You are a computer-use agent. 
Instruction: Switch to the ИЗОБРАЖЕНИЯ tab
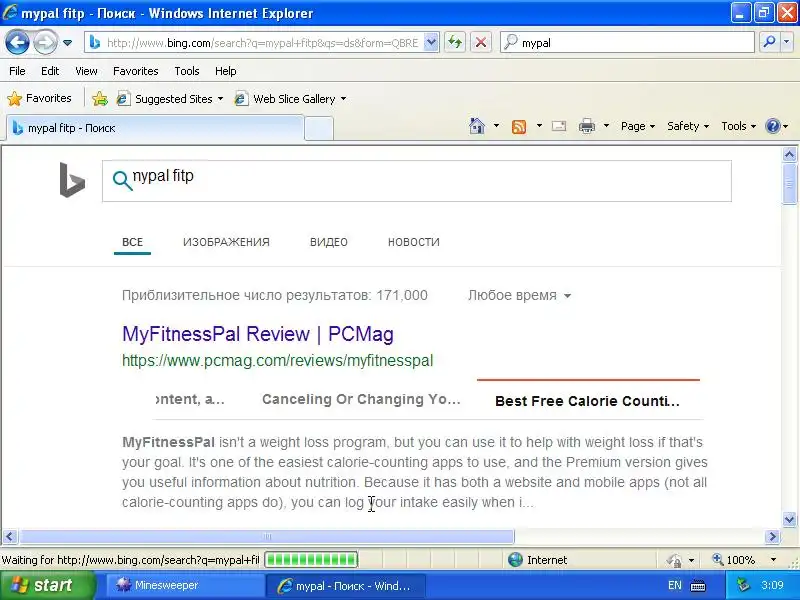click(227, 242)
